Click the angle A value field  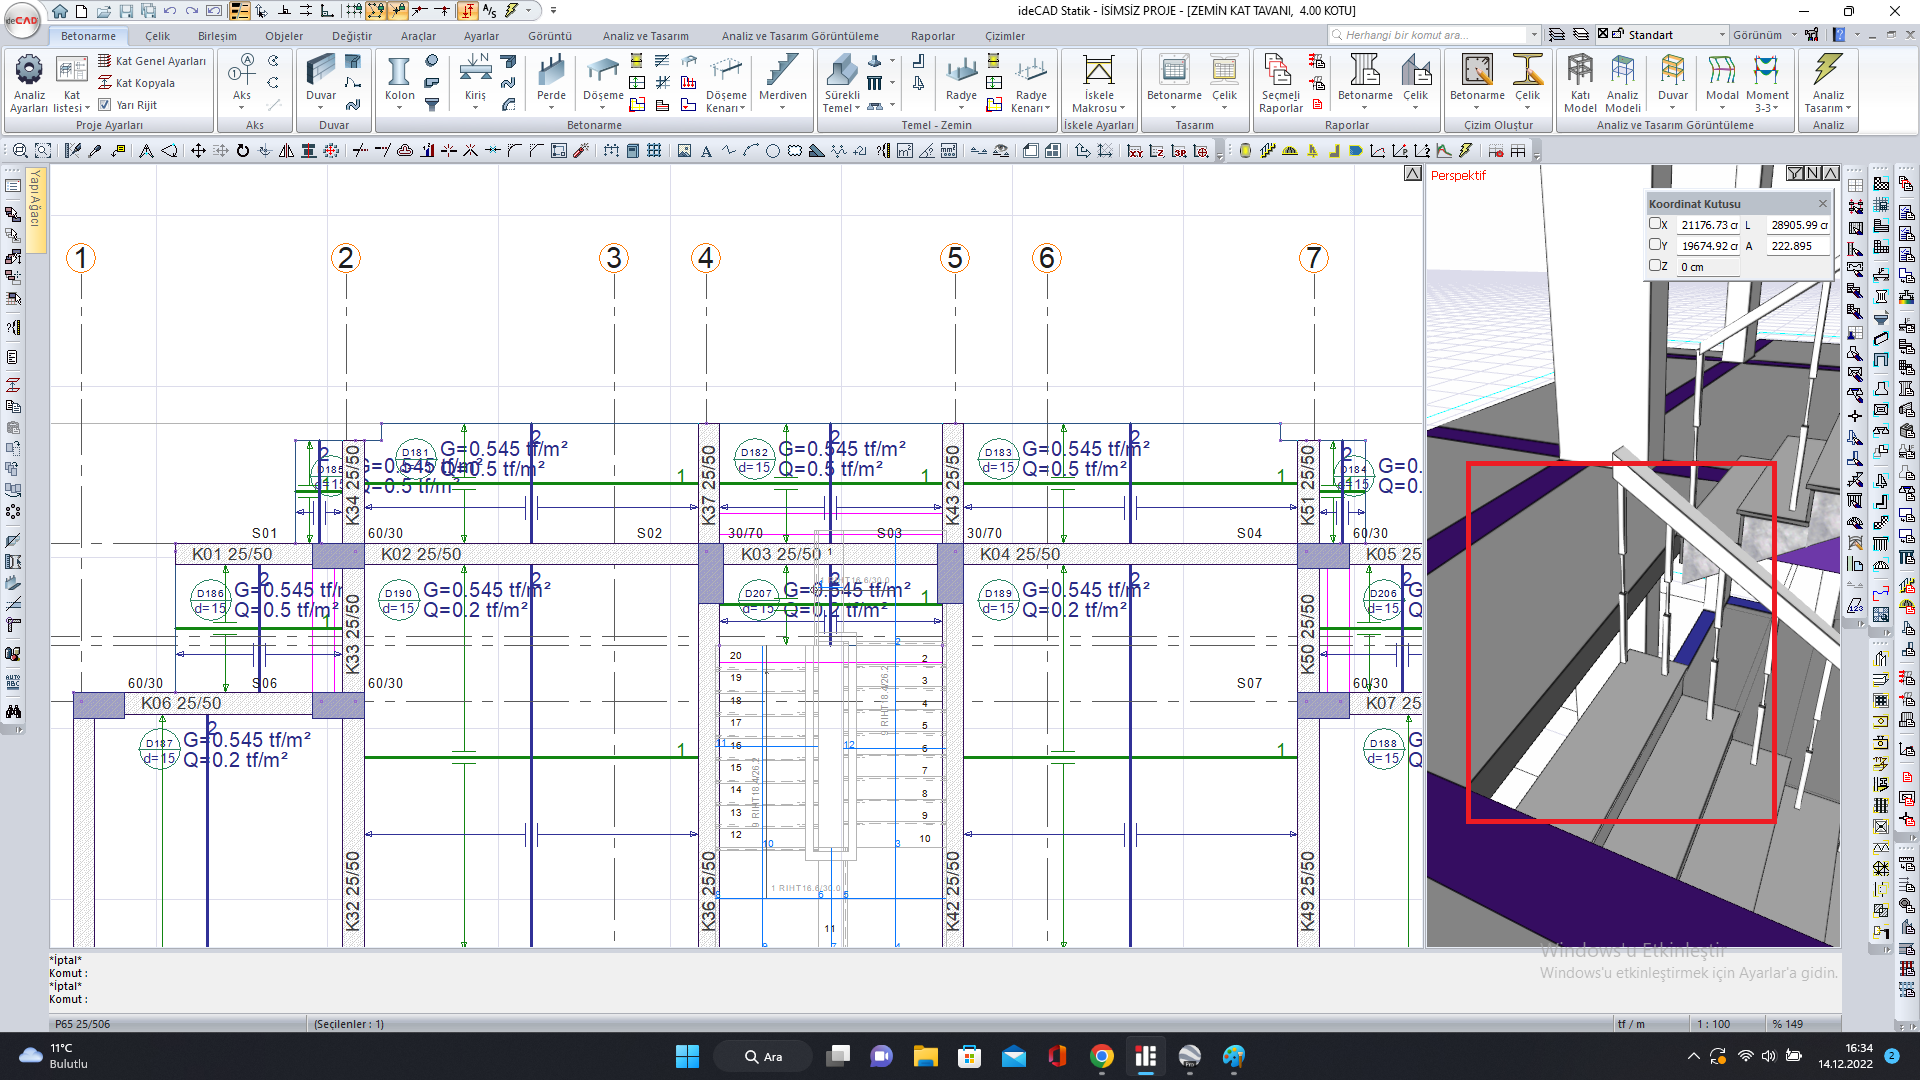point(1797,246)
